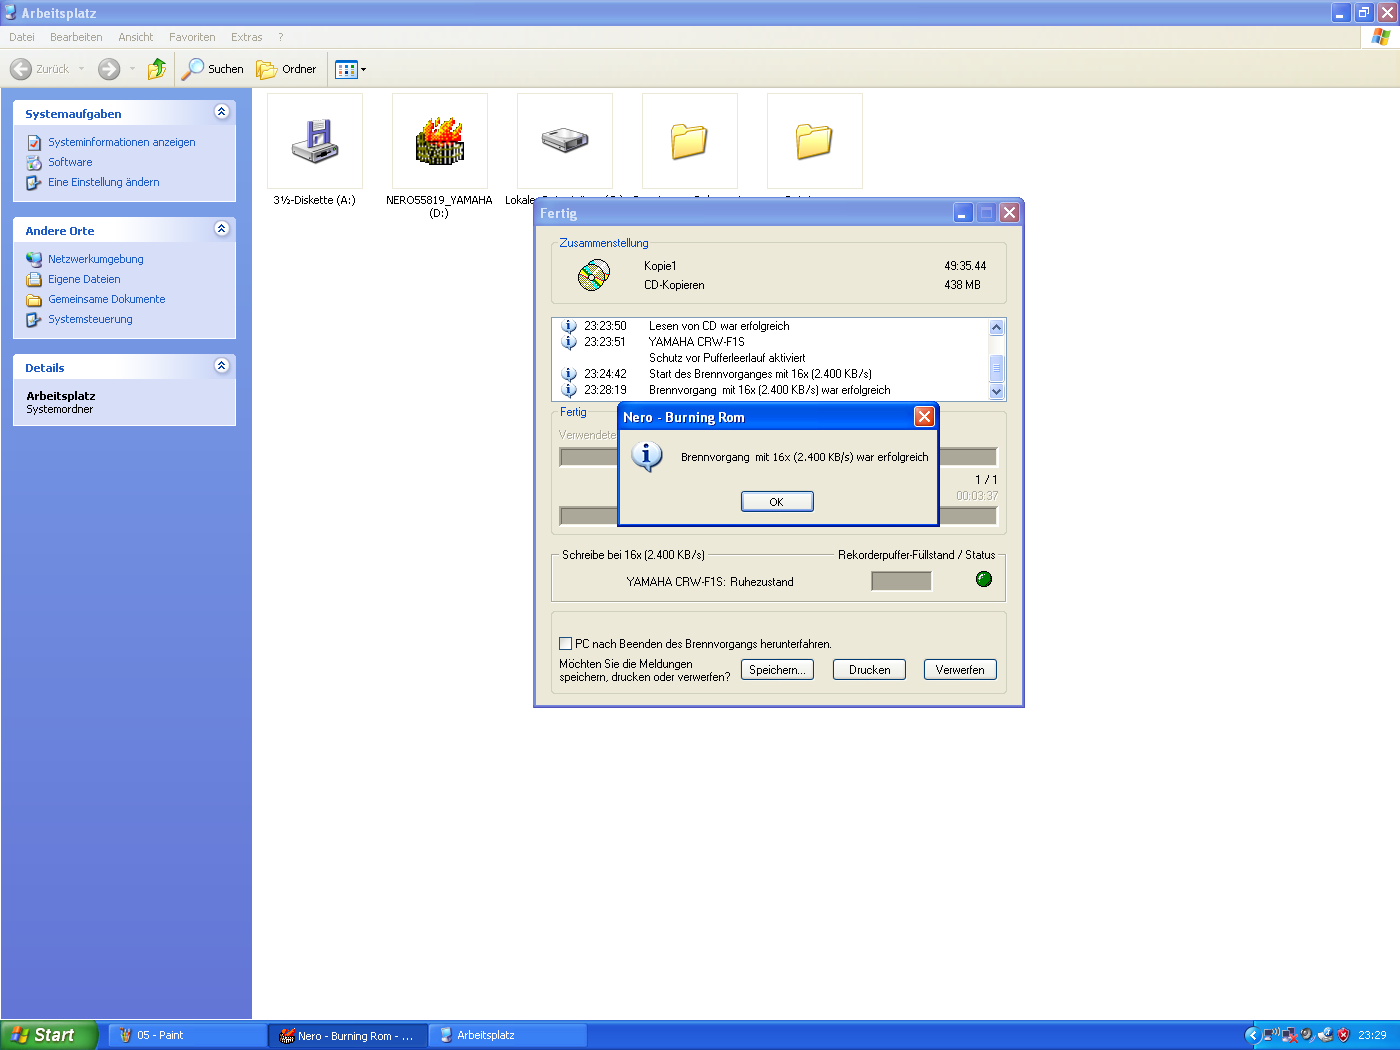Viewport: 1400px width, 1050px height.
Task: Open the Bearbeiten menu
Action: click(x=76, y=37)
